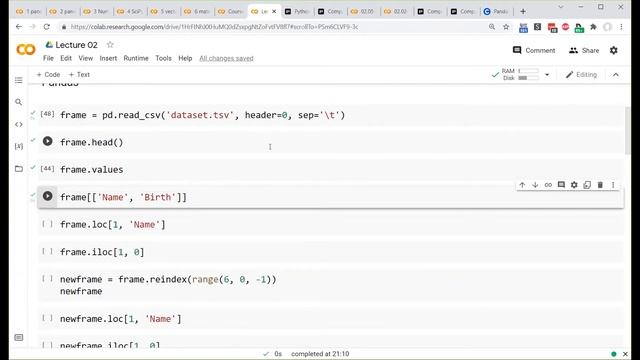Image resolution: width=640 pixels, height=360 pixels.
Task: Open the Edit menu
Action: 66,58
